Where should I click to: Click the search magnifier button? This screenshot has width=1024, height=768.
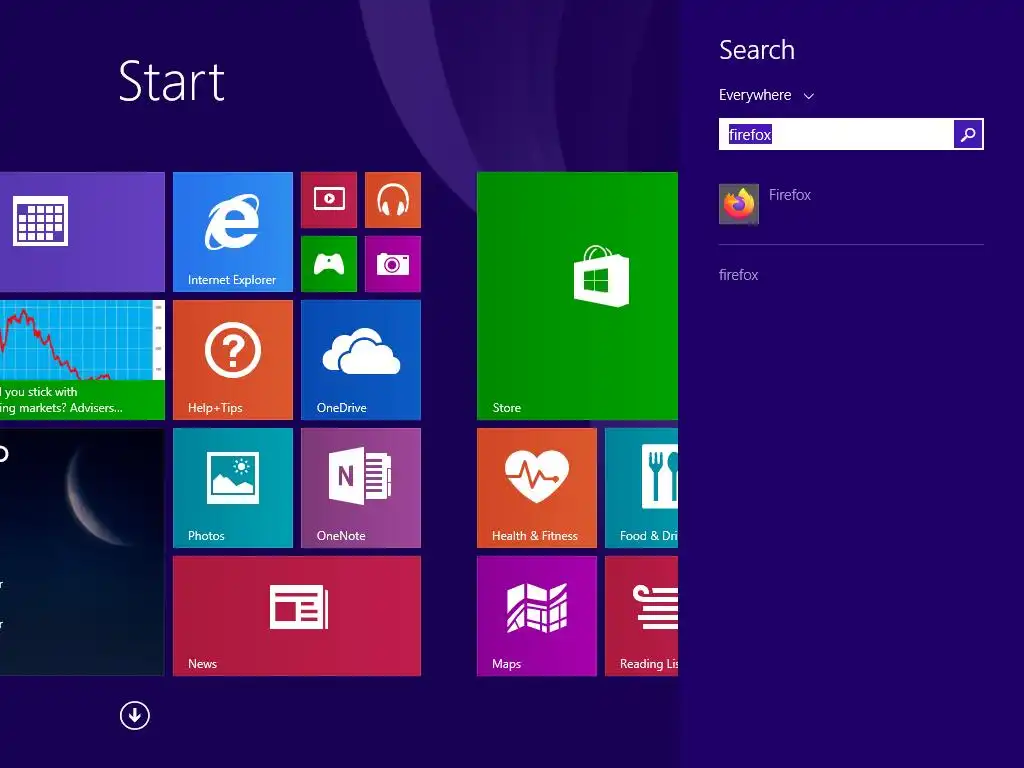968,135
